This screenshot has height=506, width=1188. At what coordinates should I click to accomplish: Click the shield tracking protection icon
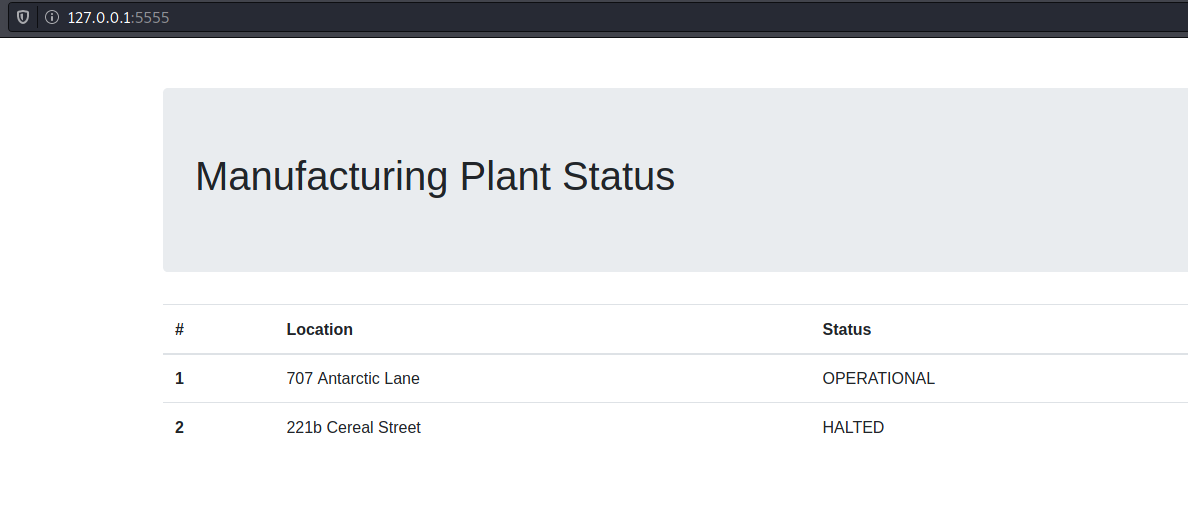pos(23,17)
